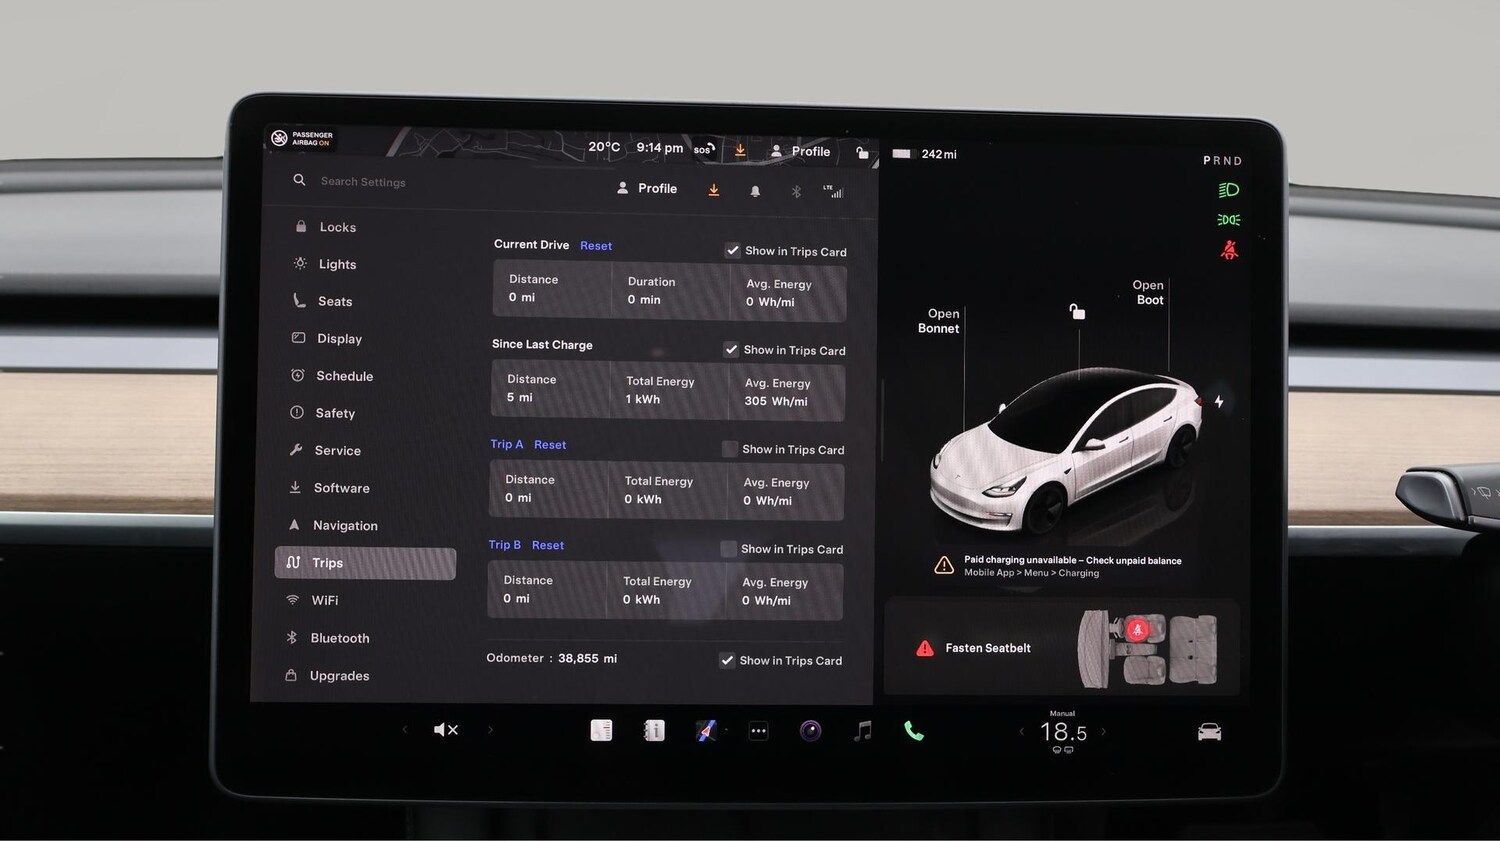Tap the Profile button in top status bar

click(x=801, y=151)
